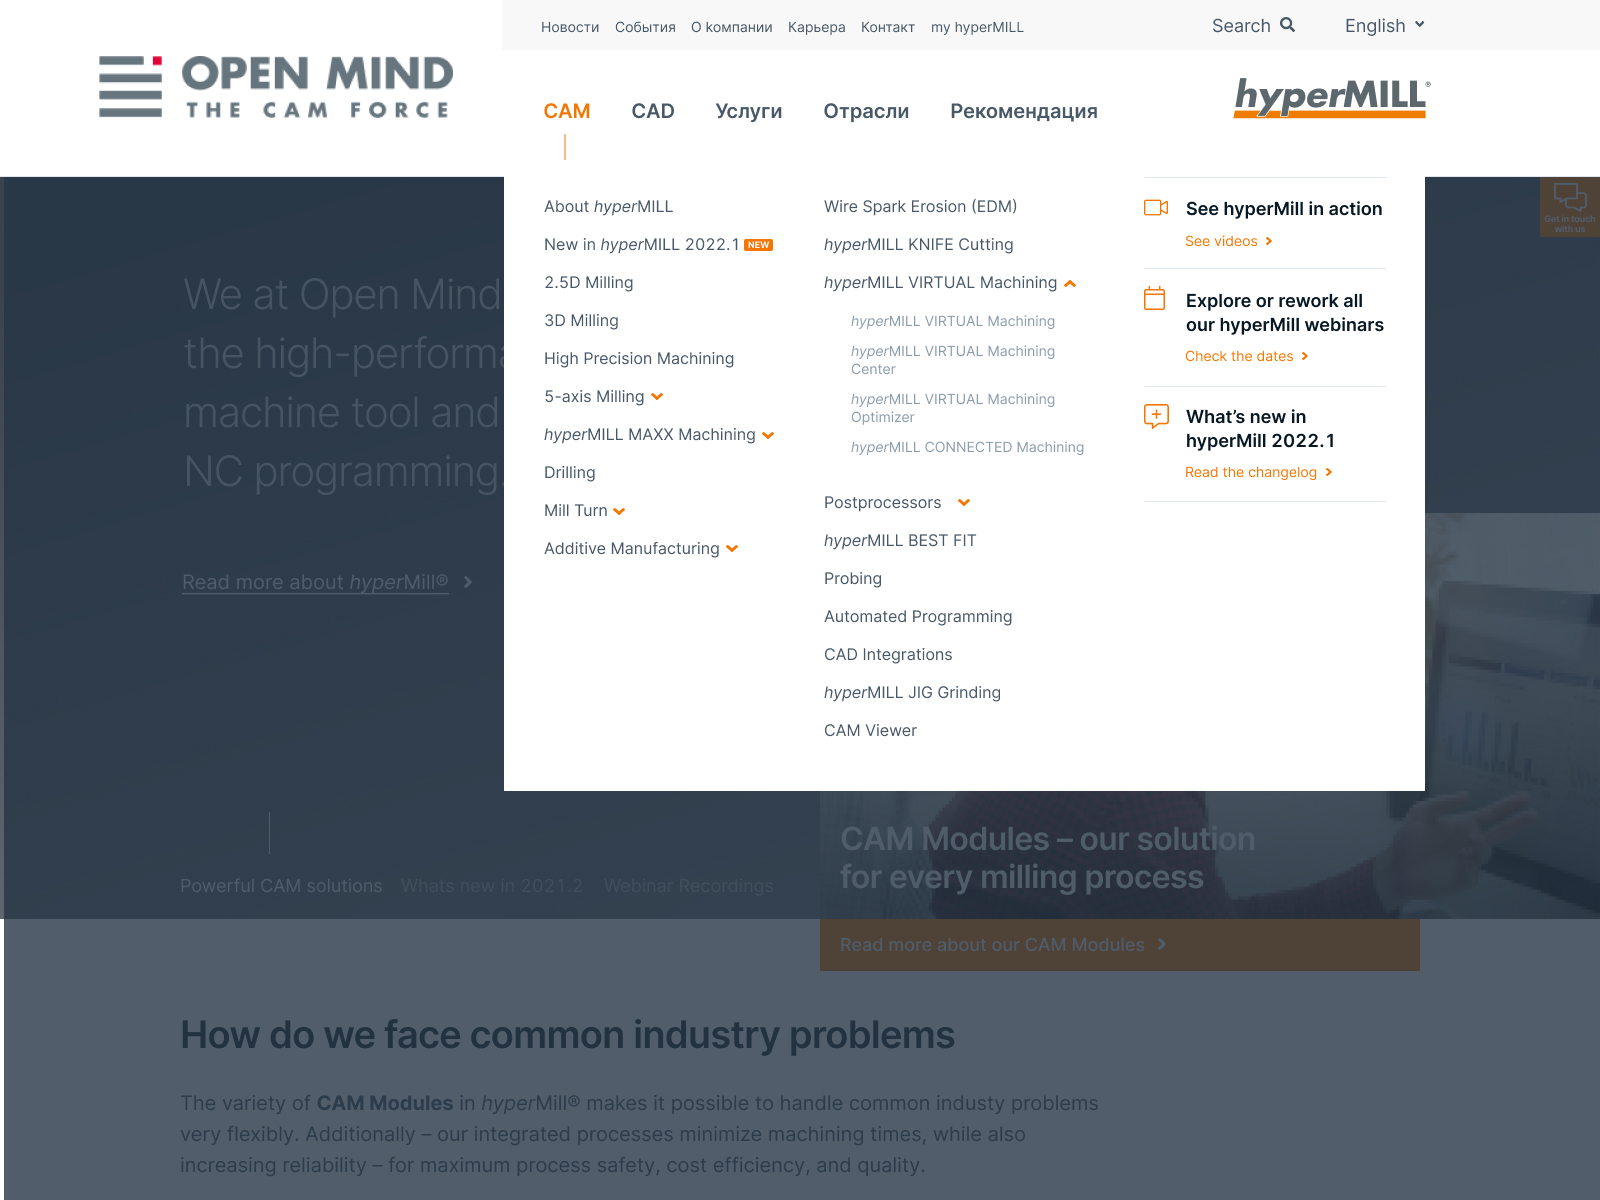Open hyperMILL VIRTUAL Machining Optimizer sub-item

tap(953, 408)
